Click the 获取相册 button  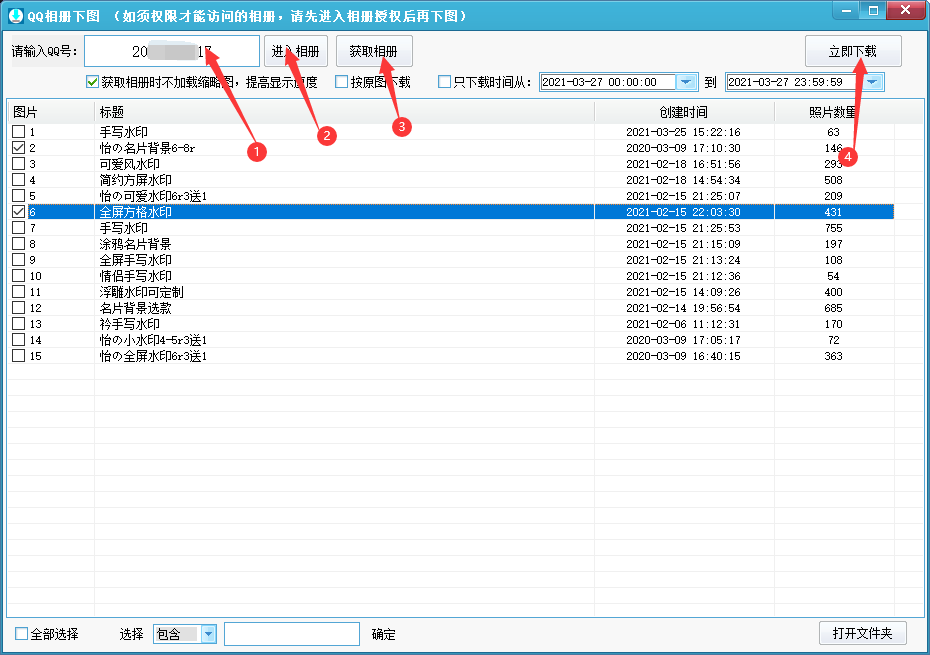(374, 52)
